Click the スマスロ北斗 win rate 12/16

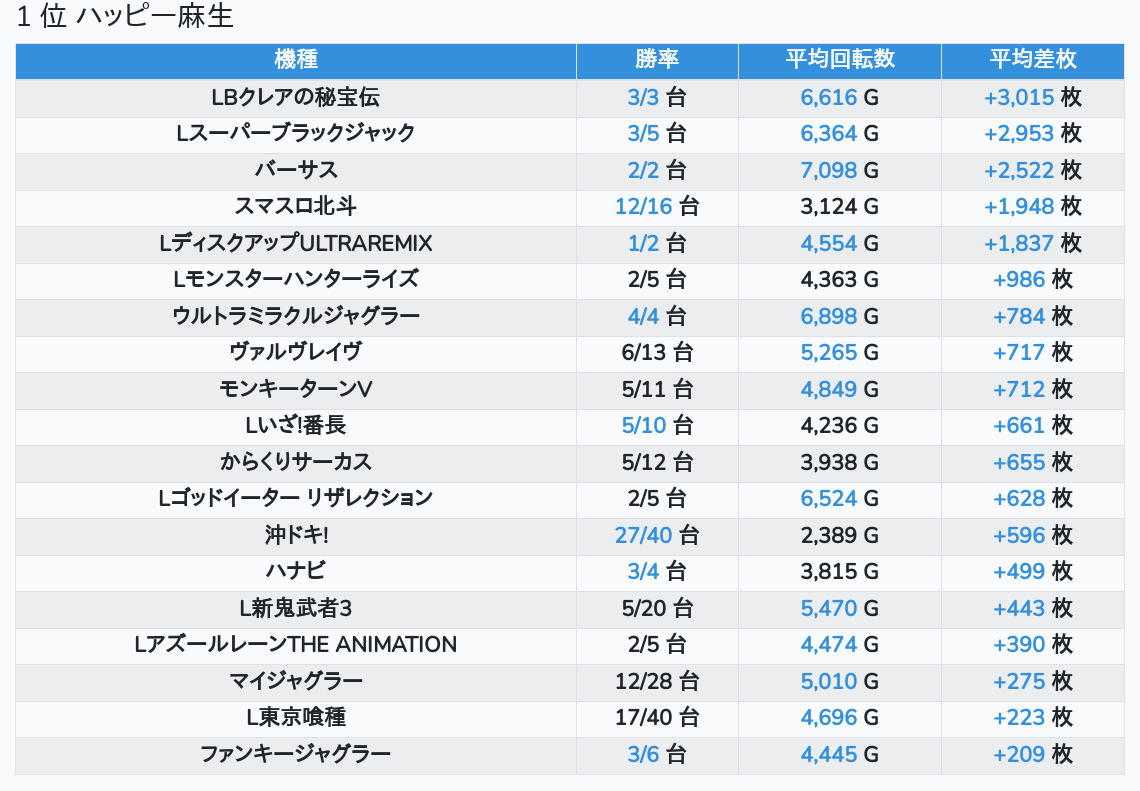click(643, 207)
